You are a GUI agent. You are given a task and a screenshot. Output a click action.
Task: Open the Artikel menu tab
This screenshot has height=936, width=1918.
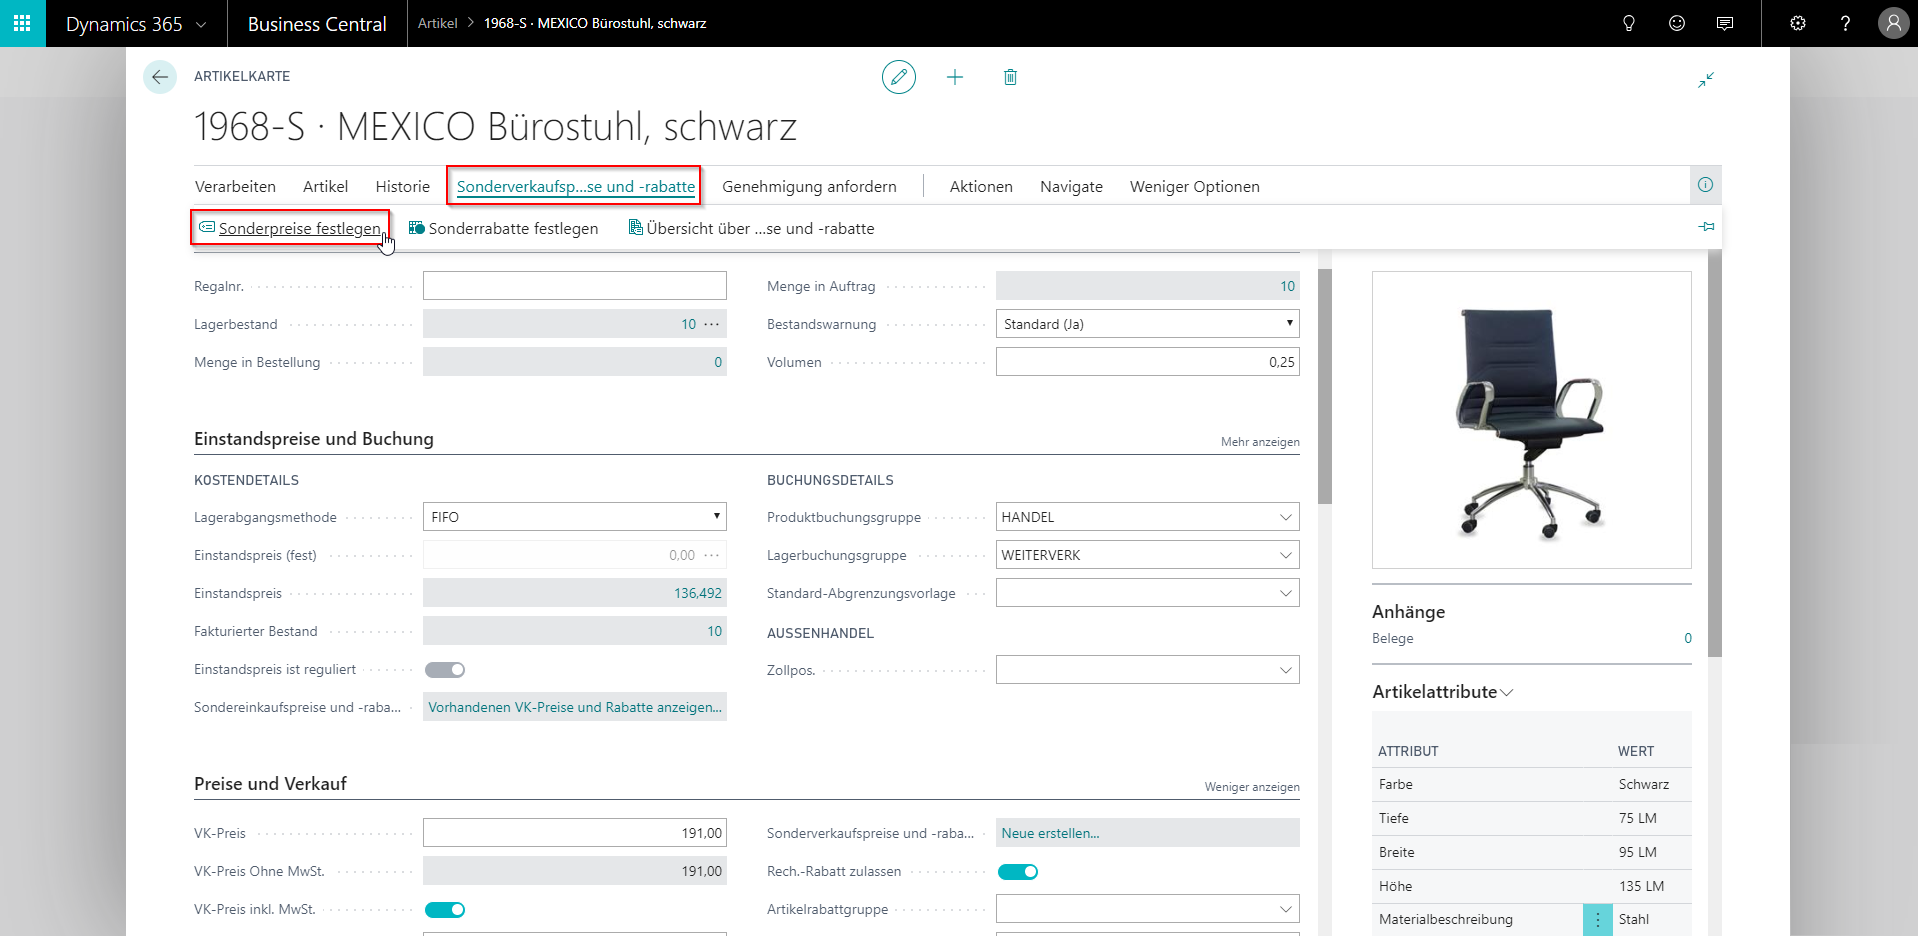click(x=326, y=186)
